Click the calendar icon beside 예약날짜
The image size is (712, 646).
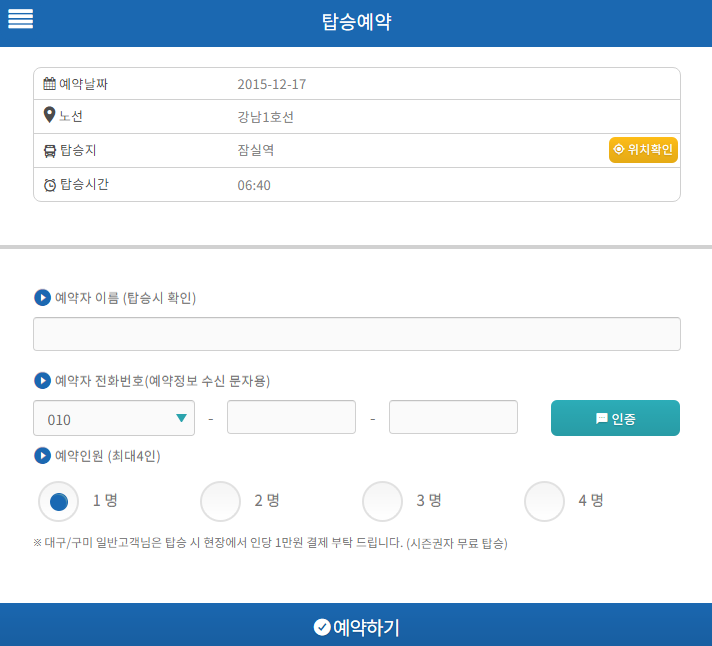coord(49,84)
